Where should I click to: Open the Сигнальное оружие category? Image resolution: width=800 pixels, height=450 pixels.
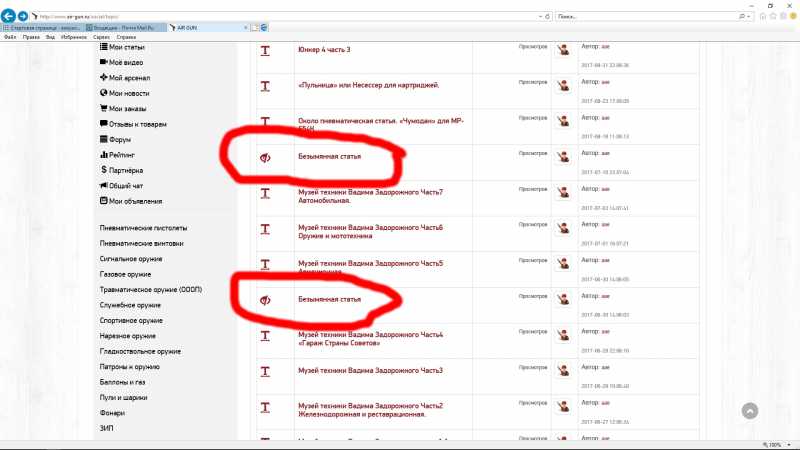(x=131, y=259)
